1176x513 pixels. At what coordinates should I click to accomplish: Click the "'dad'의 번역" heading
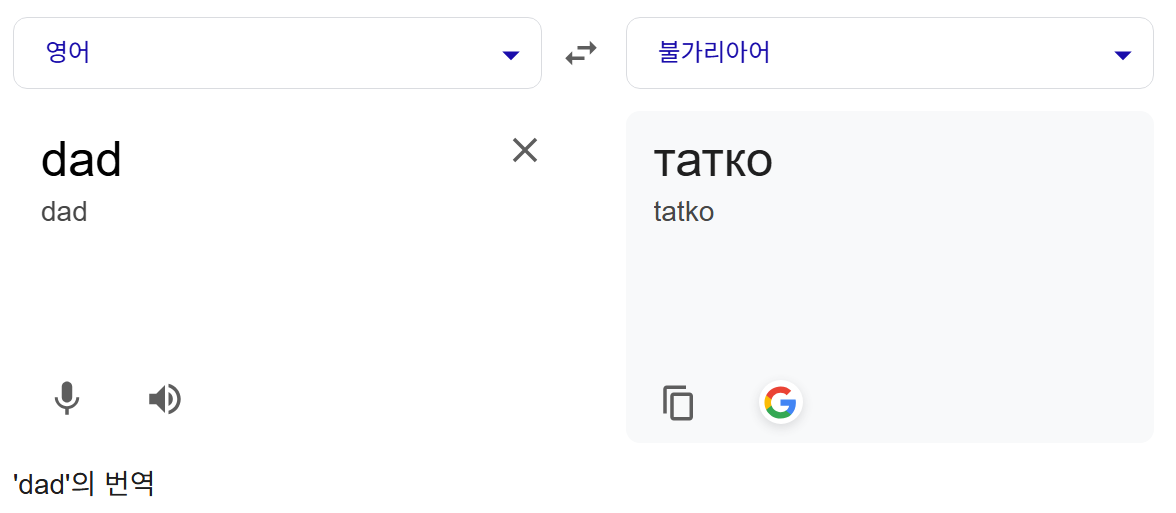[84, 485]
